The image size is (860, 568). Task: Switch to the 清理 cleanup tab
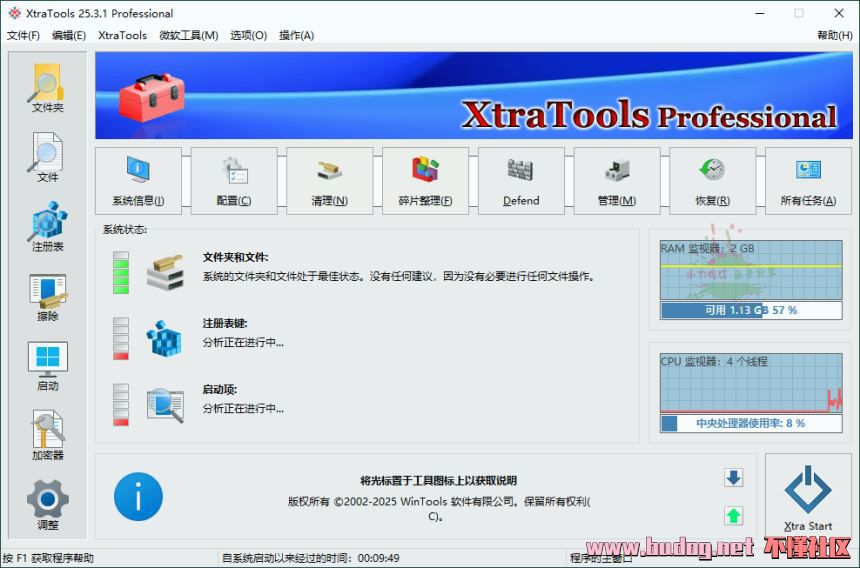(329, 181)
